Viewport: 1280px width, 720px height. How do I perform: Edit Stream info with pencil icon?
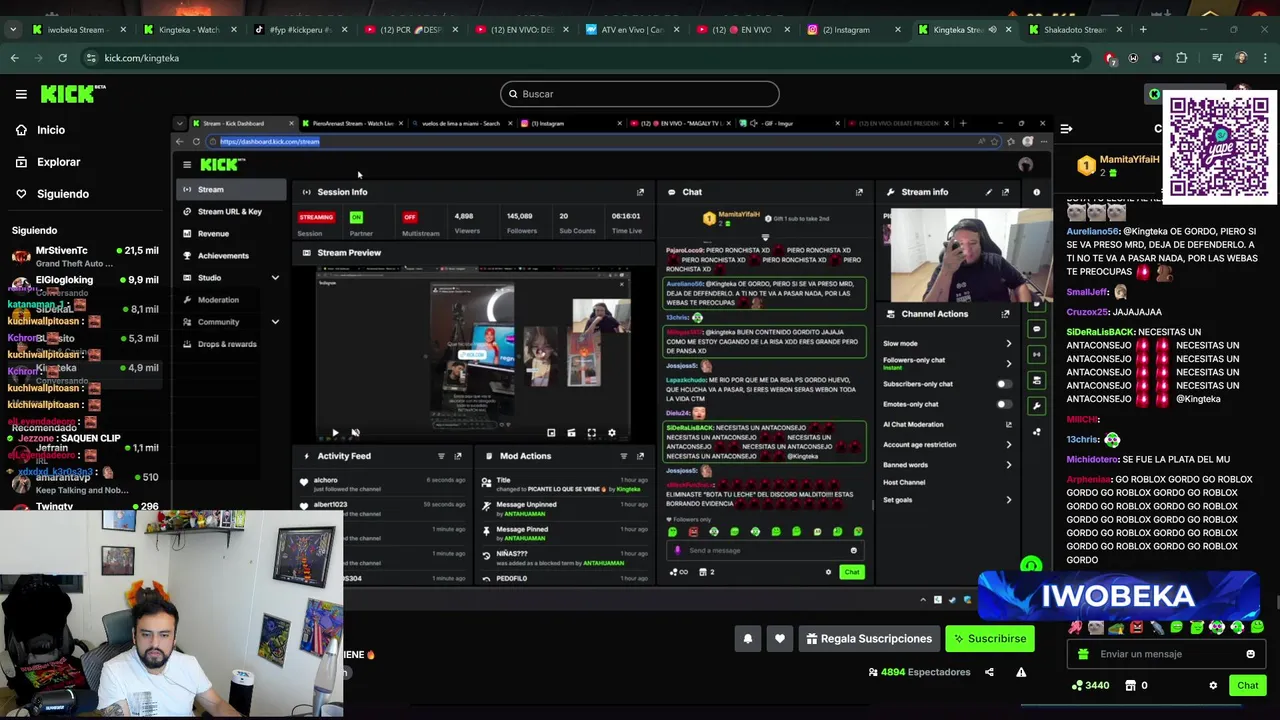pos(989,191)
